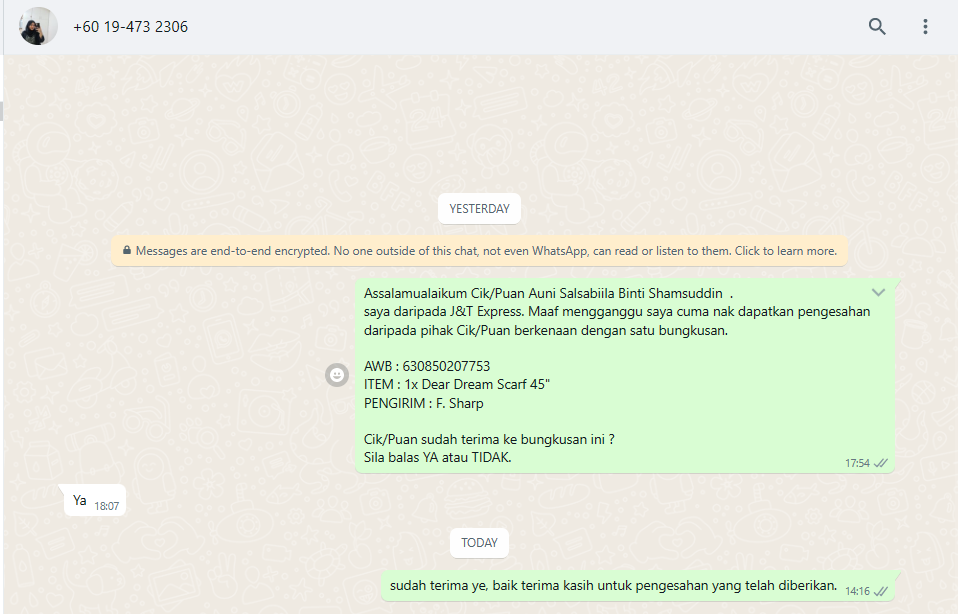958x614 pixels.
Task: Click the 18:07 timestamp on reply
Action: coord(107,506)
